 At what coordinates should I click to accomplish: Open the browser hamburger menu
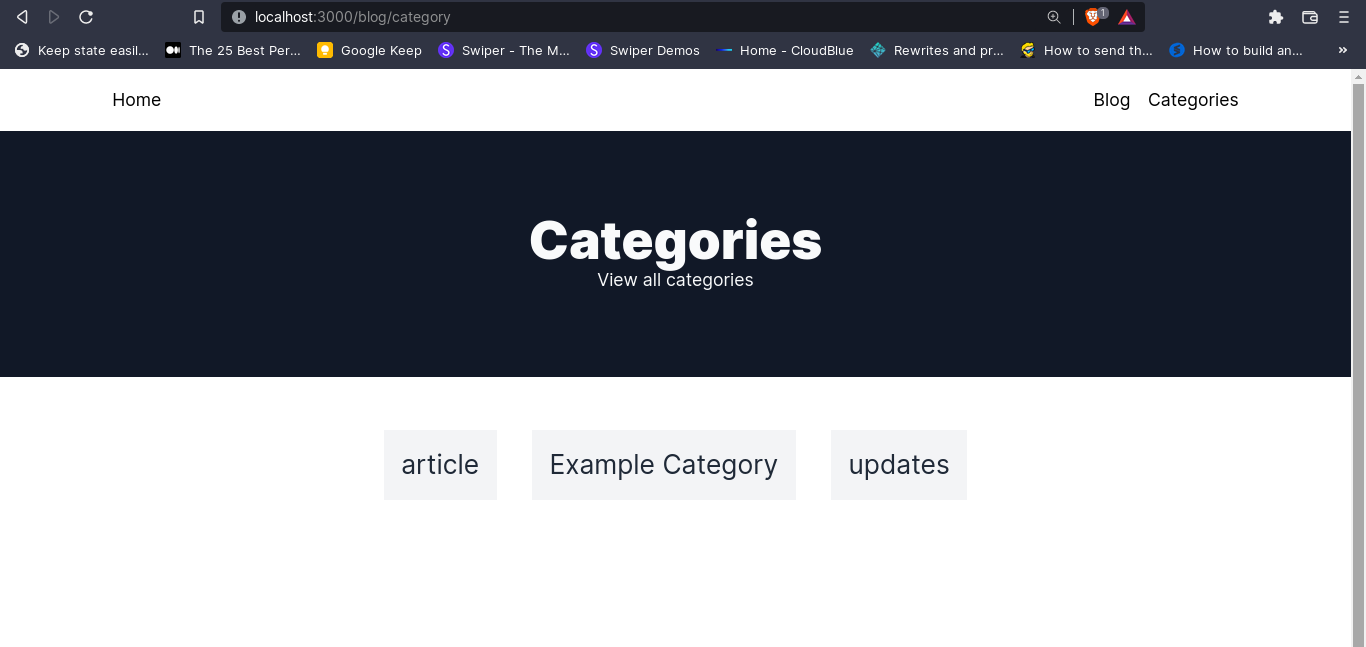point(1344,17)
